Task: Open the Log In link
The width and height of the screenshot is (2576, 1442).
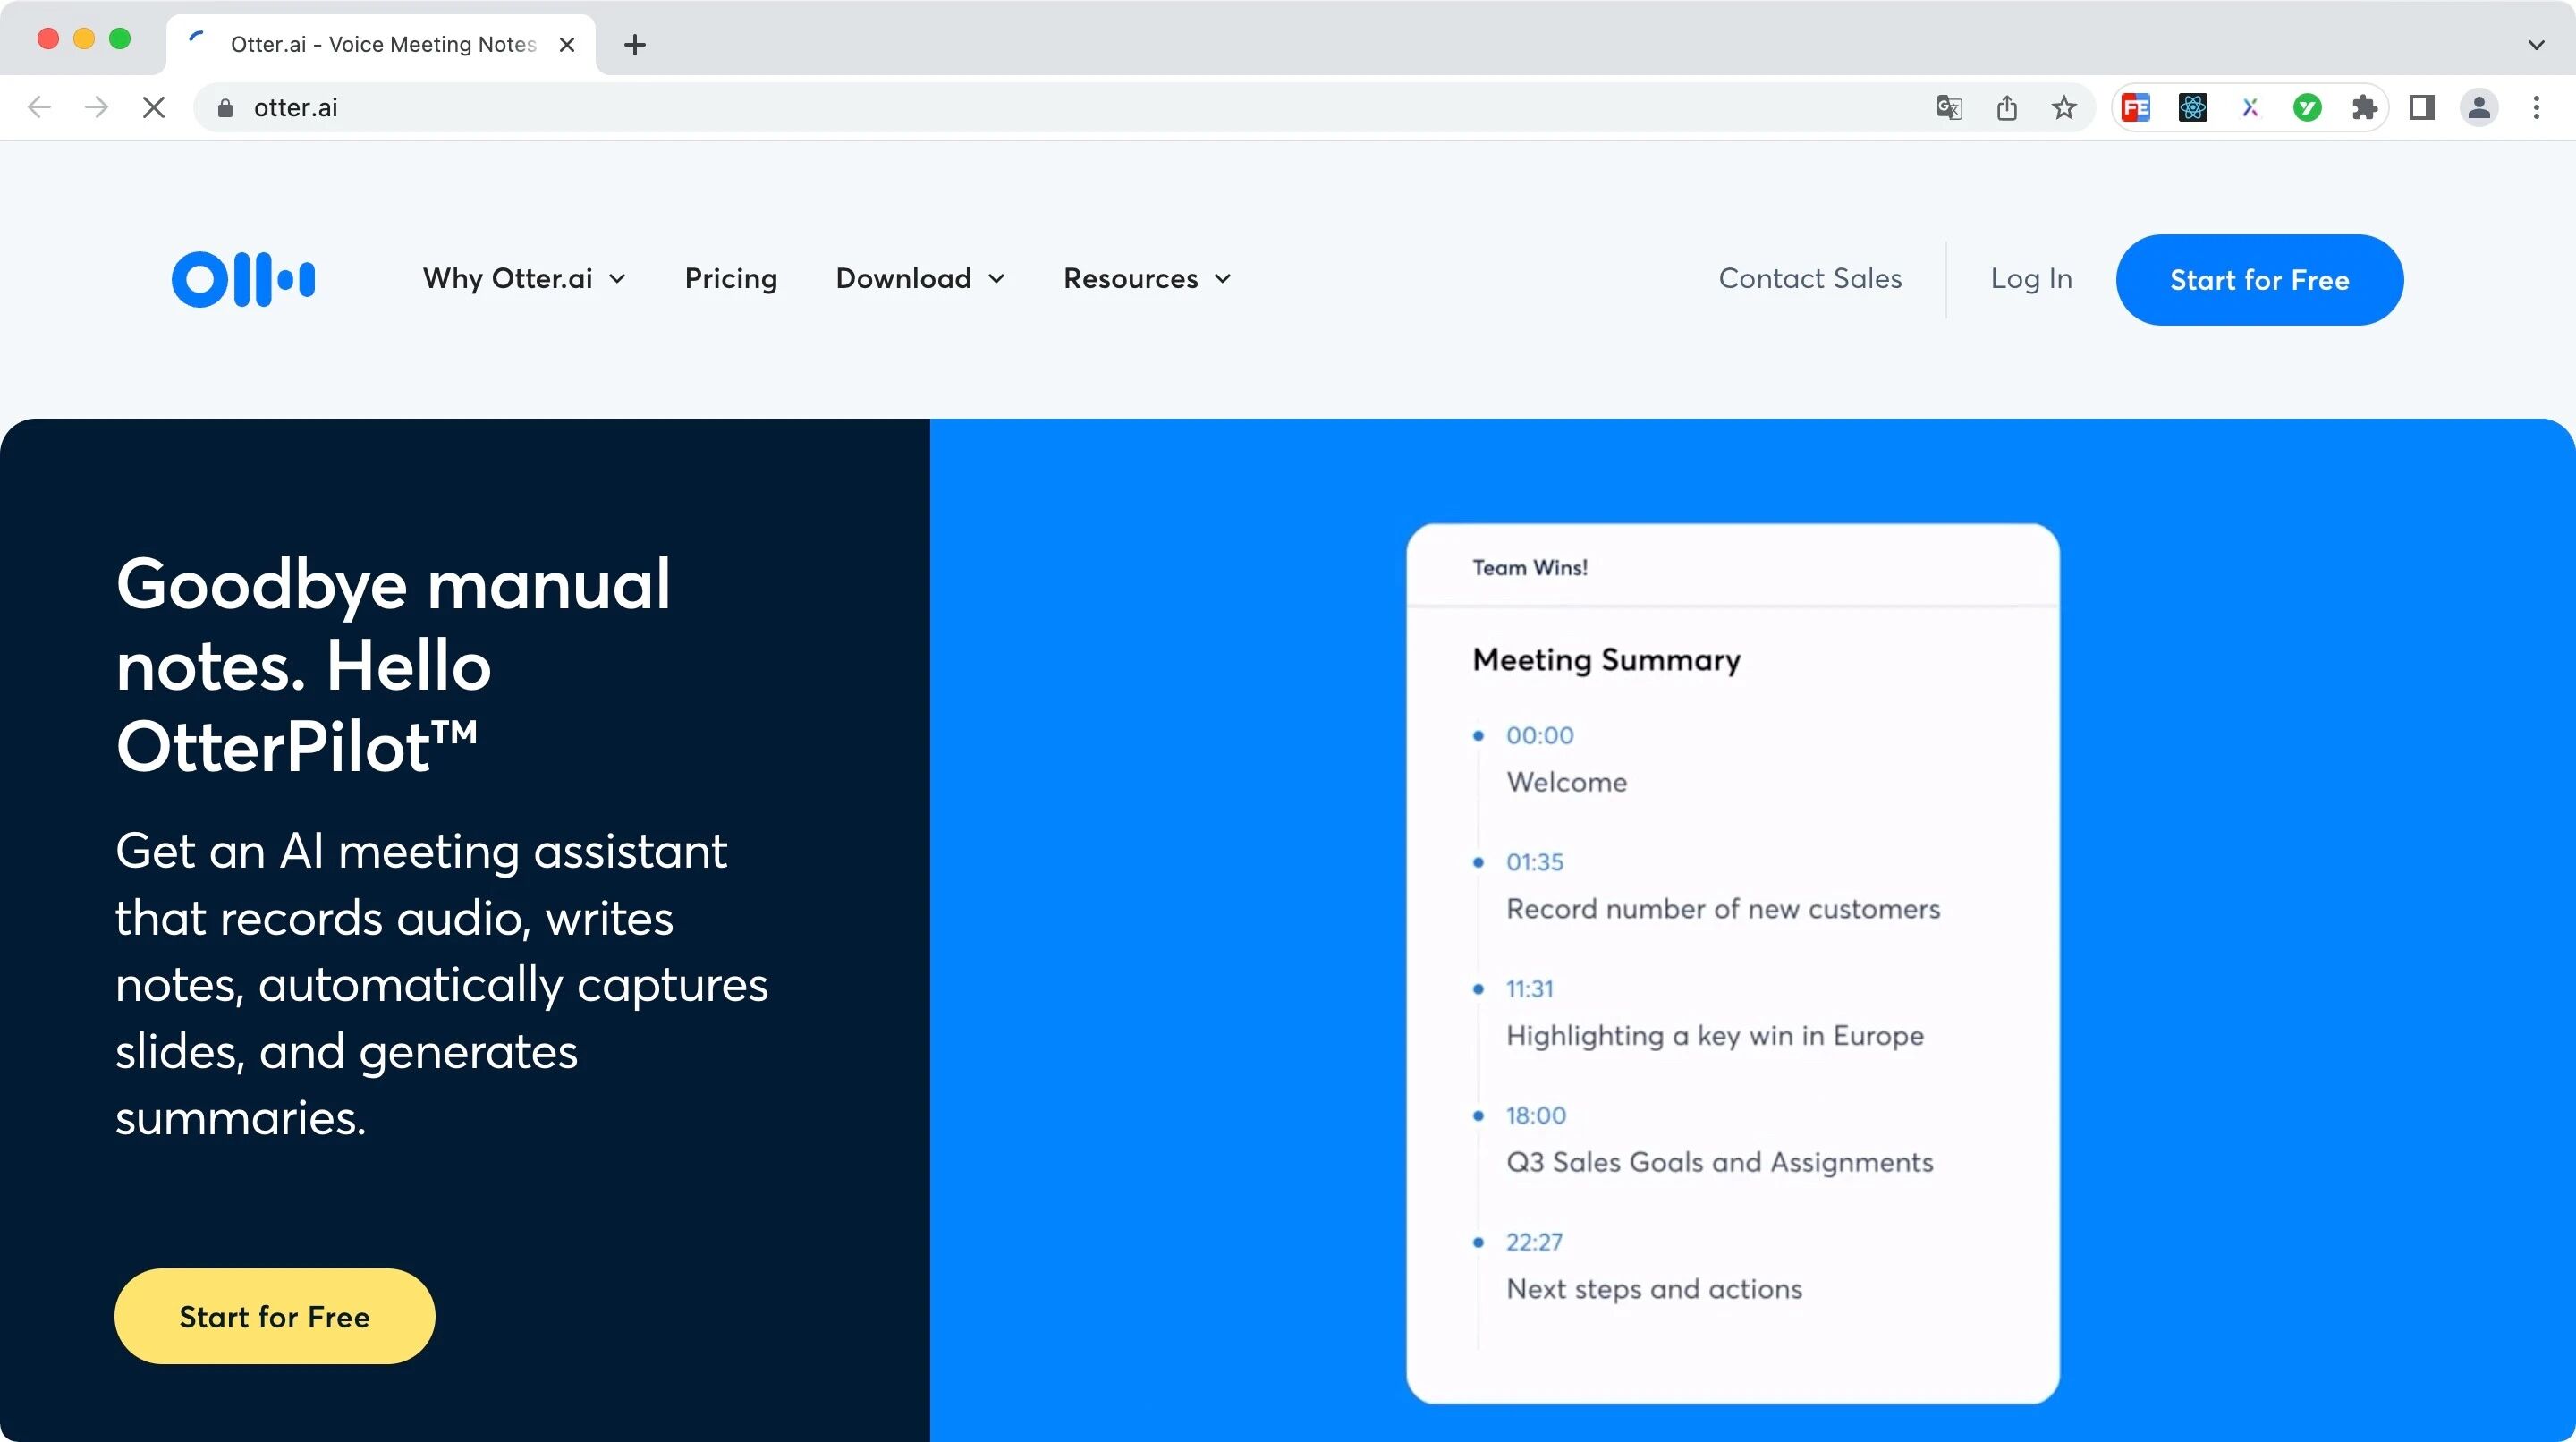Action: click(x=2030, y=279)
